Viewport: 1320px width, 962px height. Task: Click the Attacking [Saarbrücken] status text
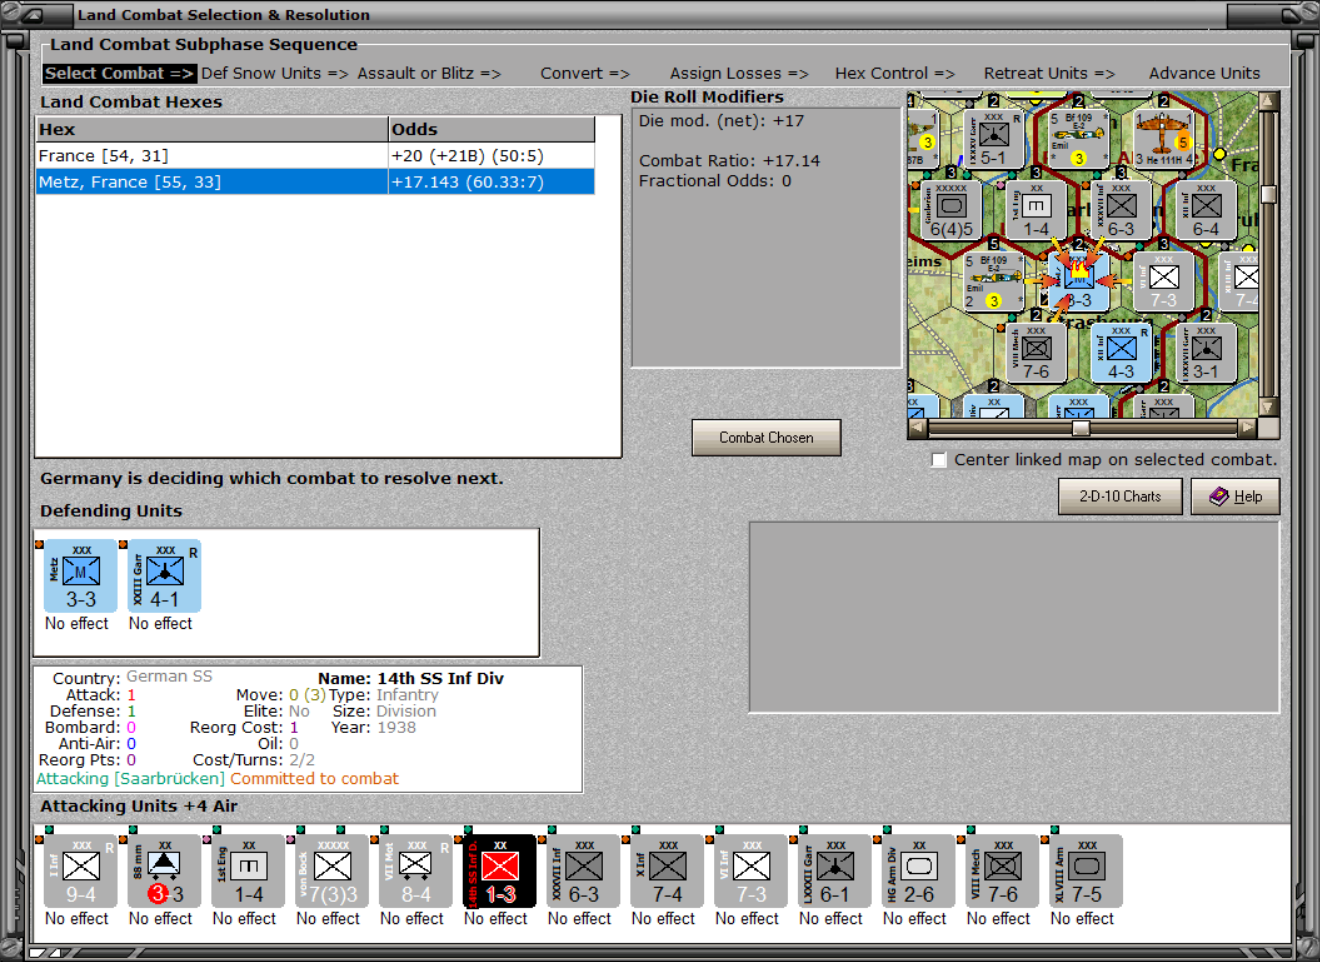pos(131,778)
